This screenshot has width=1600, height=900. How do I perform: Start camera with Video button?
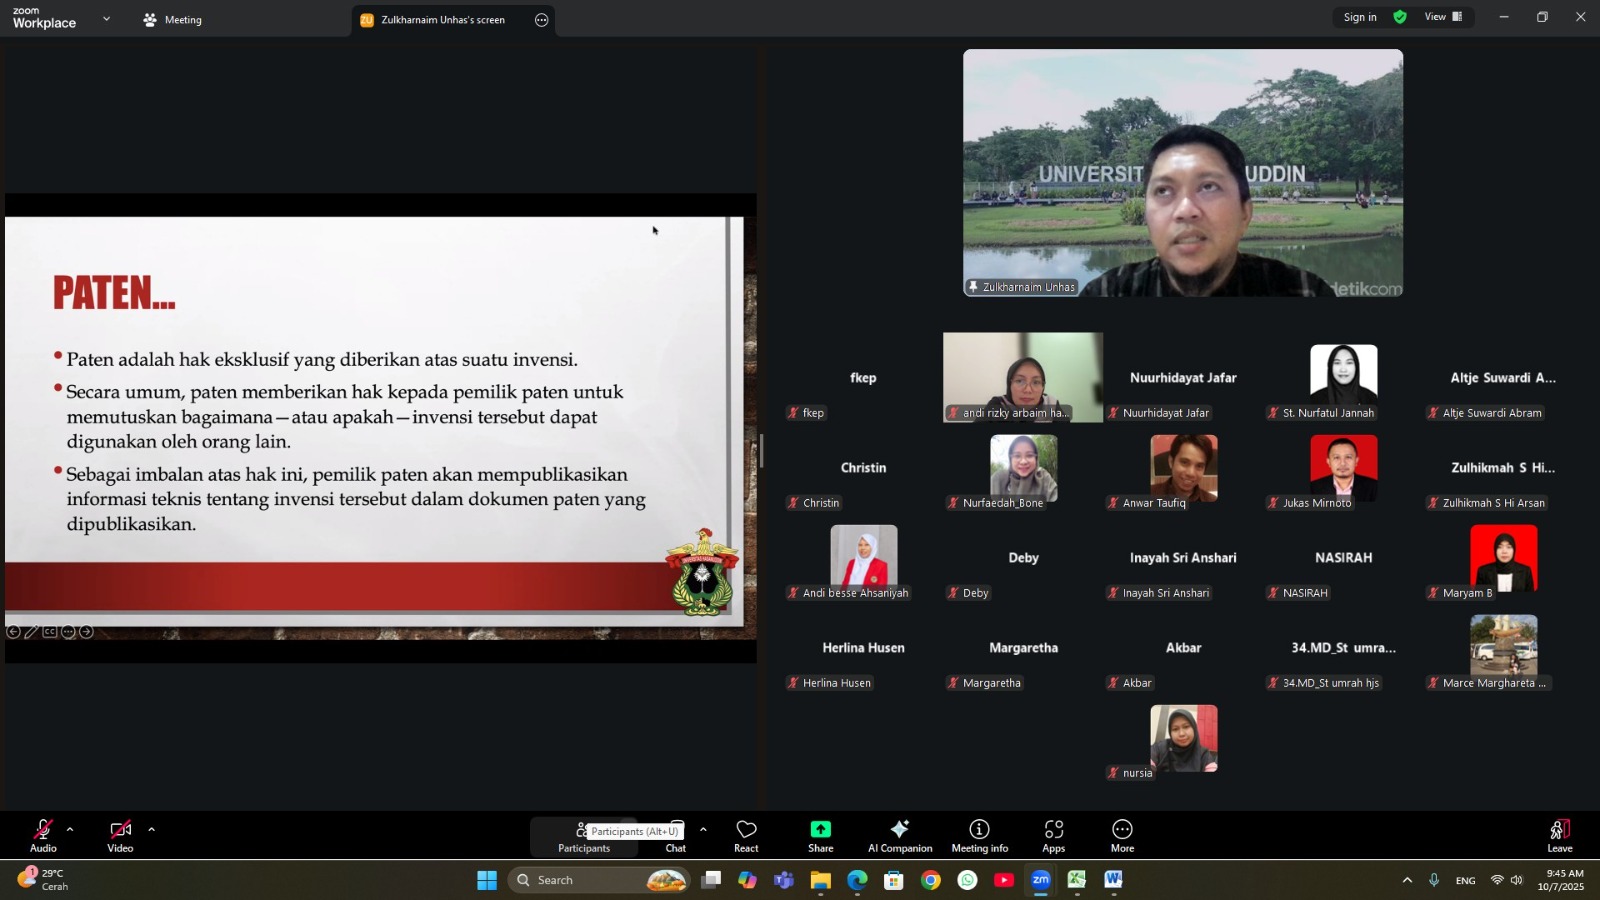coord(120,836)
